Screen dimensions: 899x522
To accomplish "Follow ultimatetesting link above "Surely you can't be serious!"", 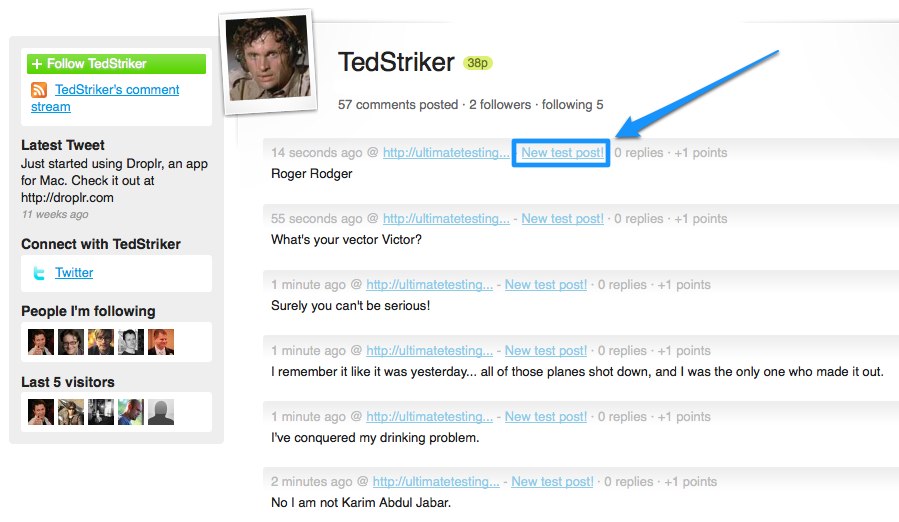I will [x=429, y=285].
